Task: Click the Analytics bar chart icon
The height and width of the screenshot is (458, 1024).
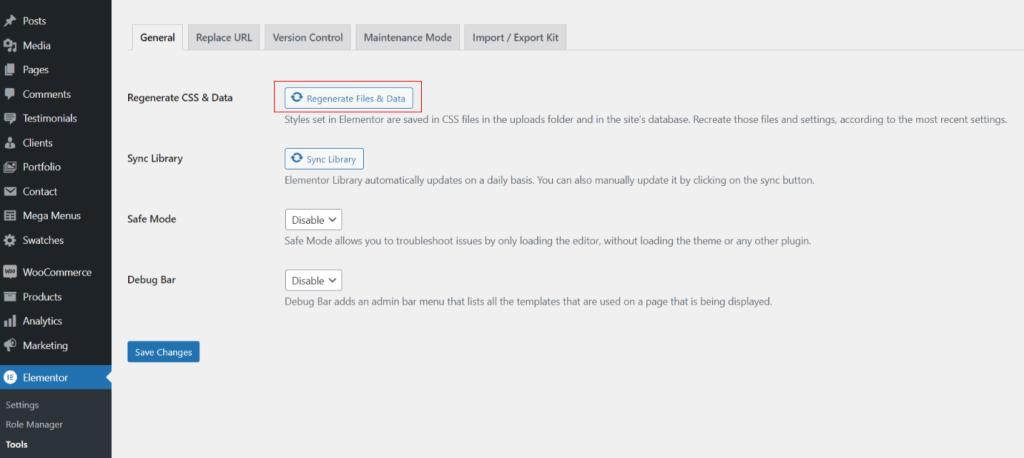Action: tap(10, 321)
